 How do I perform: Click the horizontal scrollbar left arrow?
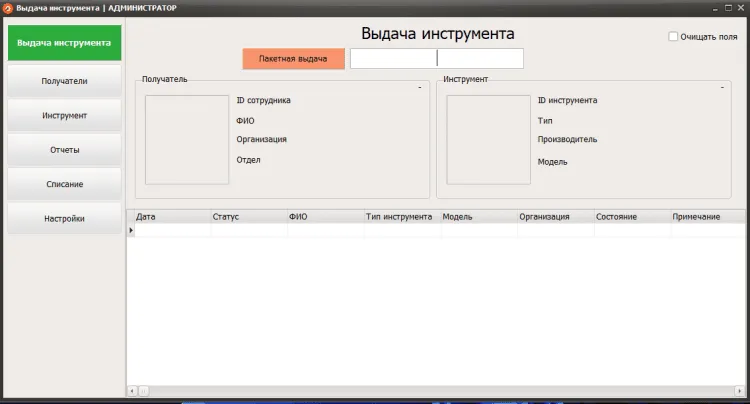(x=132, y=391)
